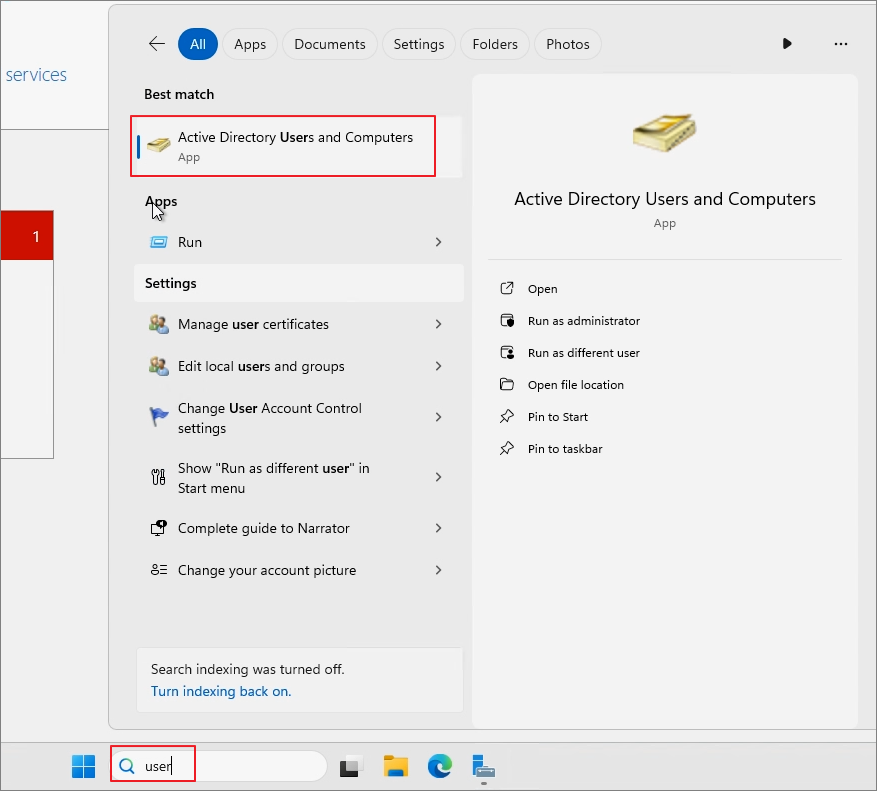877x791 pixels.
Task: Open Complete guide to Narrator
Action: 299,529
